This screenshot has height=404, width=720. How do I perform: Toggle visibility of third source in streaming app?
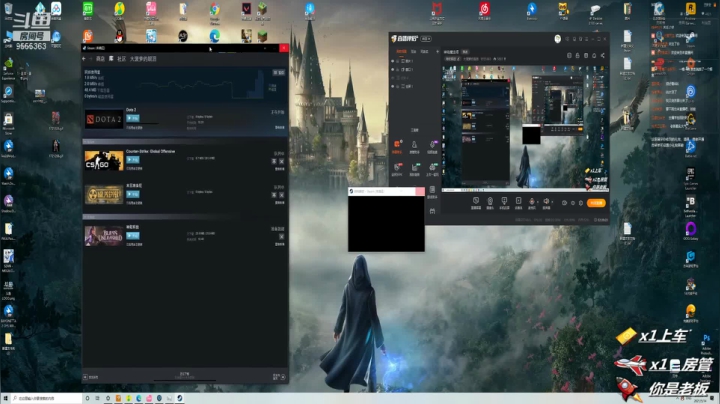click(393, 78)
